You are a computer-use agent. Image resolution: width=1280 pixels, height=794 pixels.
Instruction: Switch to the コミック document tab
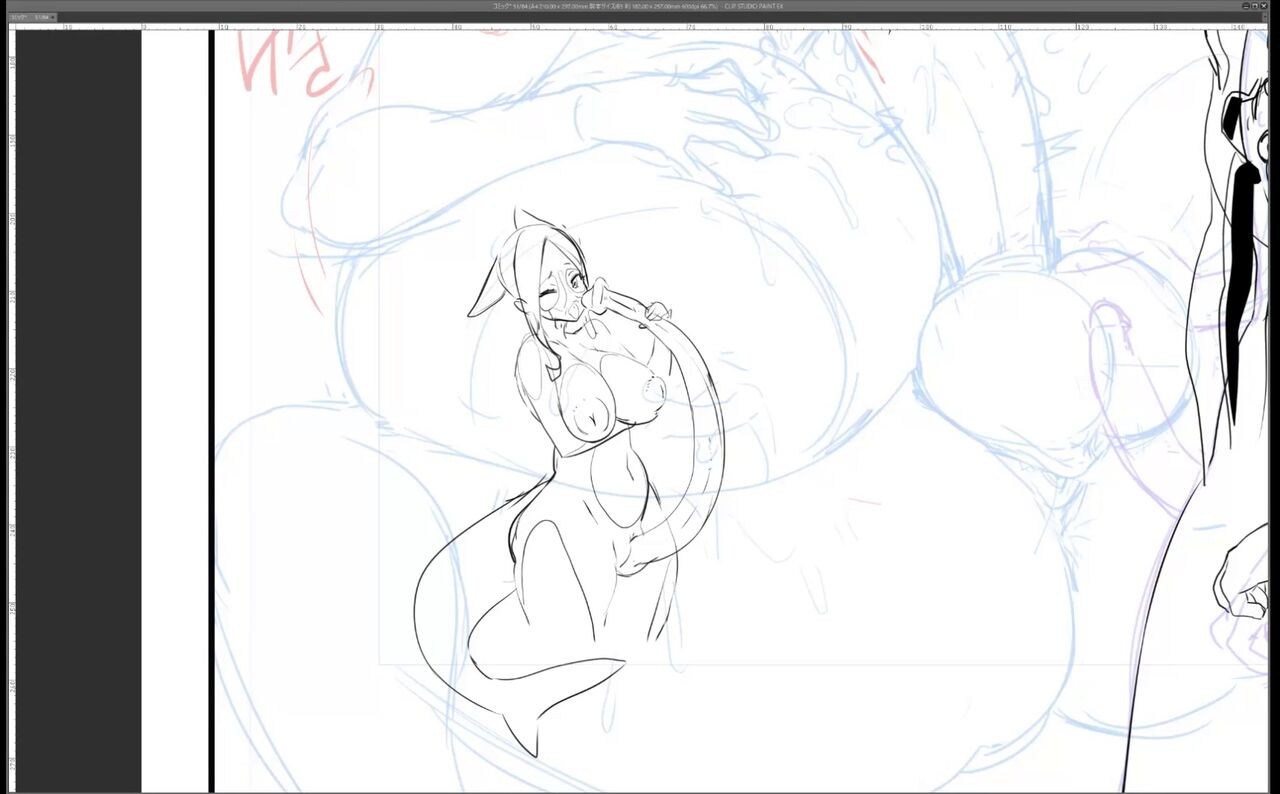pos(19,17)
